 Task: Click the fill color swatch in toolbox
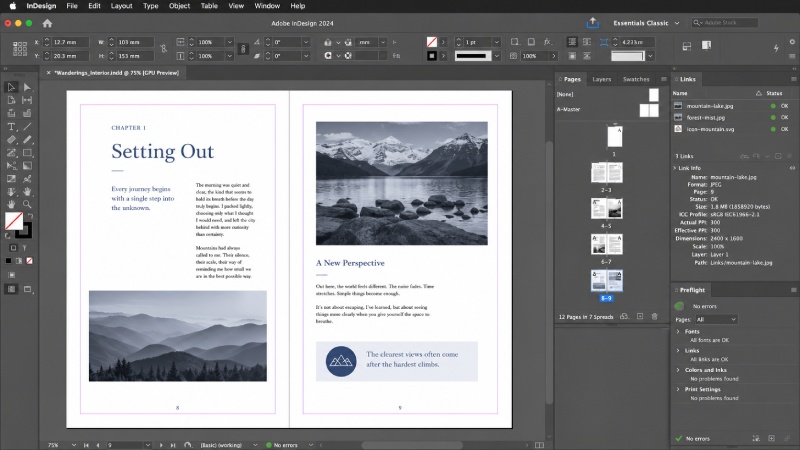pos(14,221)
